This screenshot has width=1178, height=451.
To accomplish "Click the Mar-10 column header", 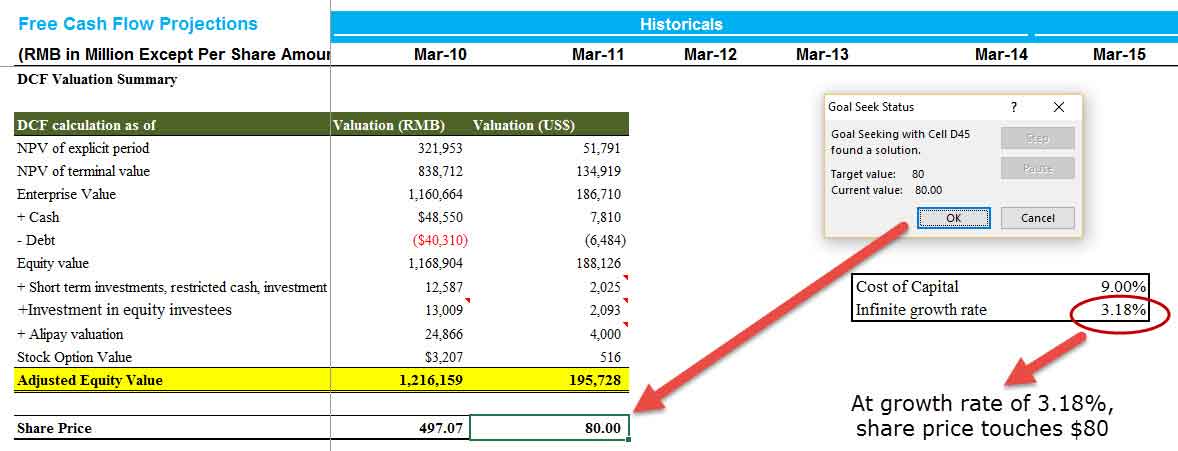I will [439, 55].
